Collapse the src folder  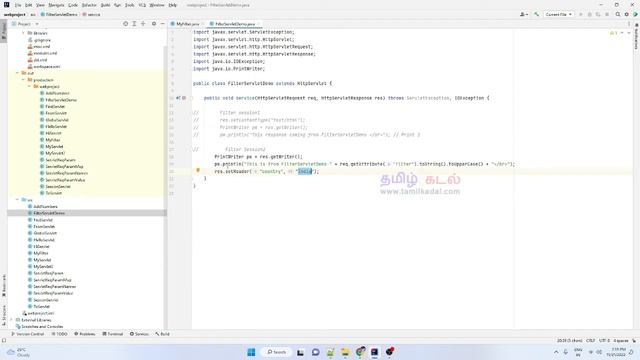pyautogui.click(x=18, y=200)
